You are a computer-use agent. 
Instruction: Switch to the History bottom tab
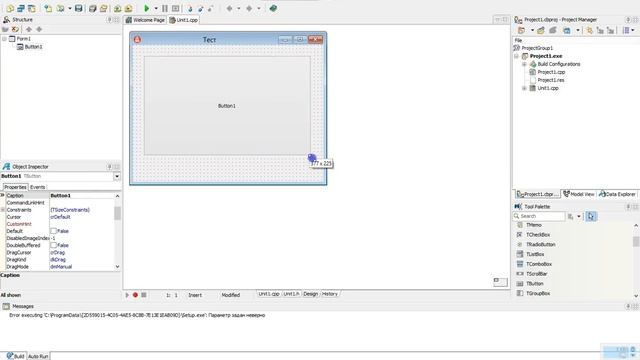(330, 294)
